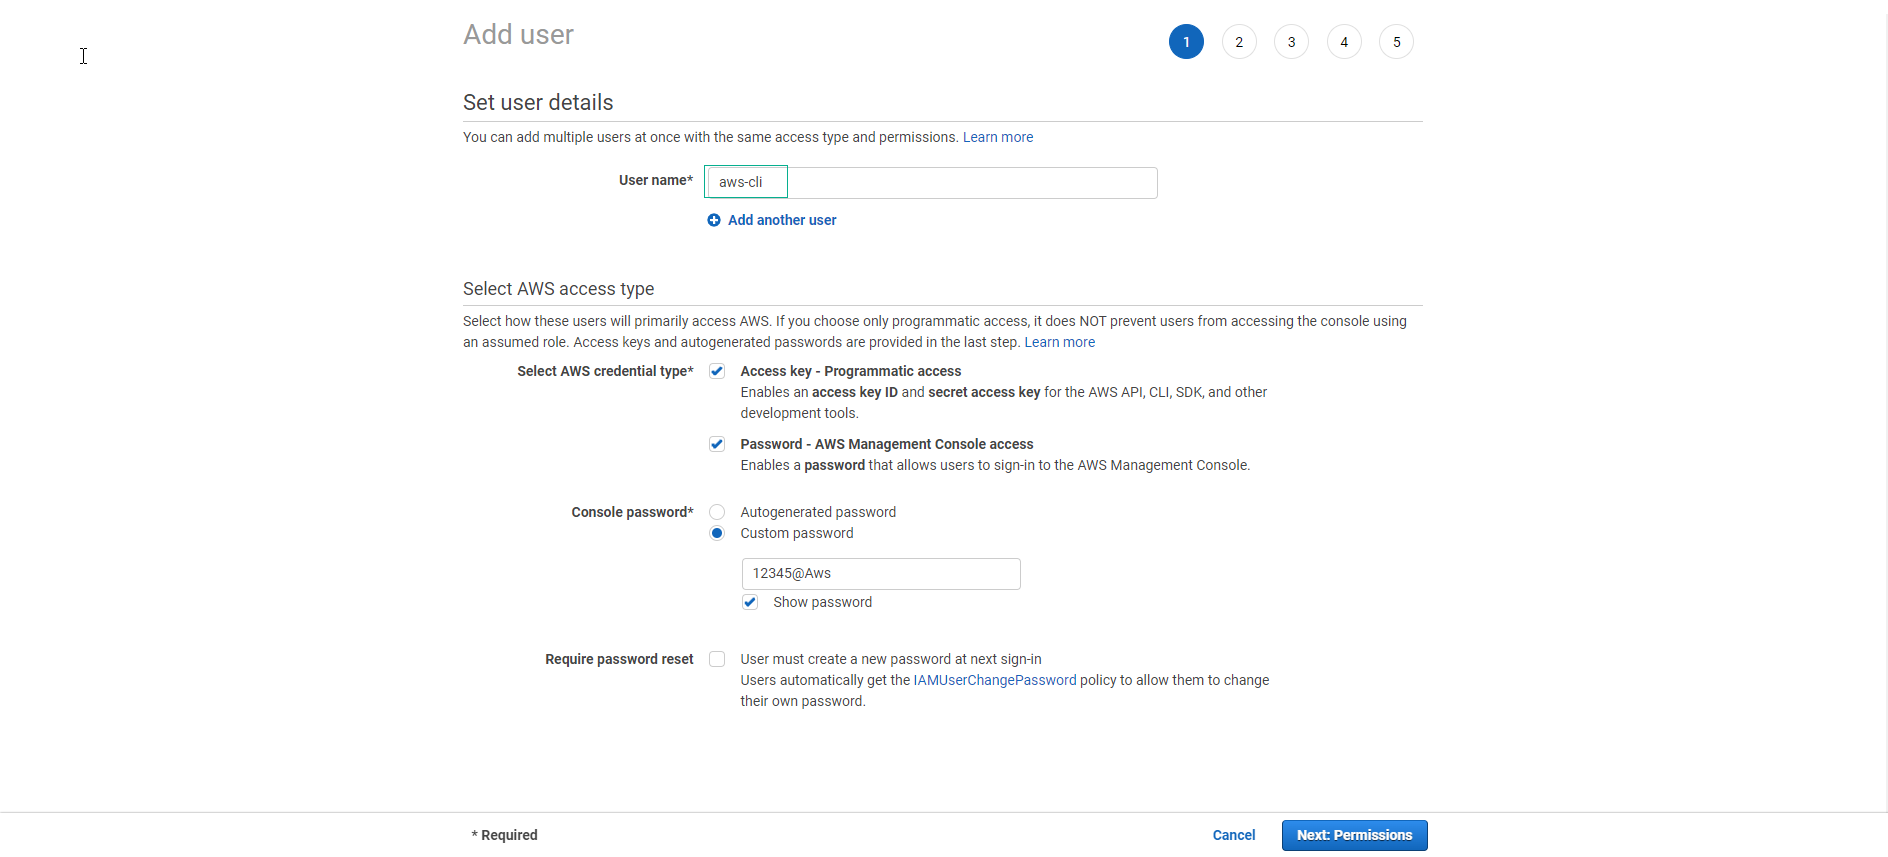Uncheck Password - AWS Management Console access
The height and width of the screenshot is (857, 1888).
point(717,444)
